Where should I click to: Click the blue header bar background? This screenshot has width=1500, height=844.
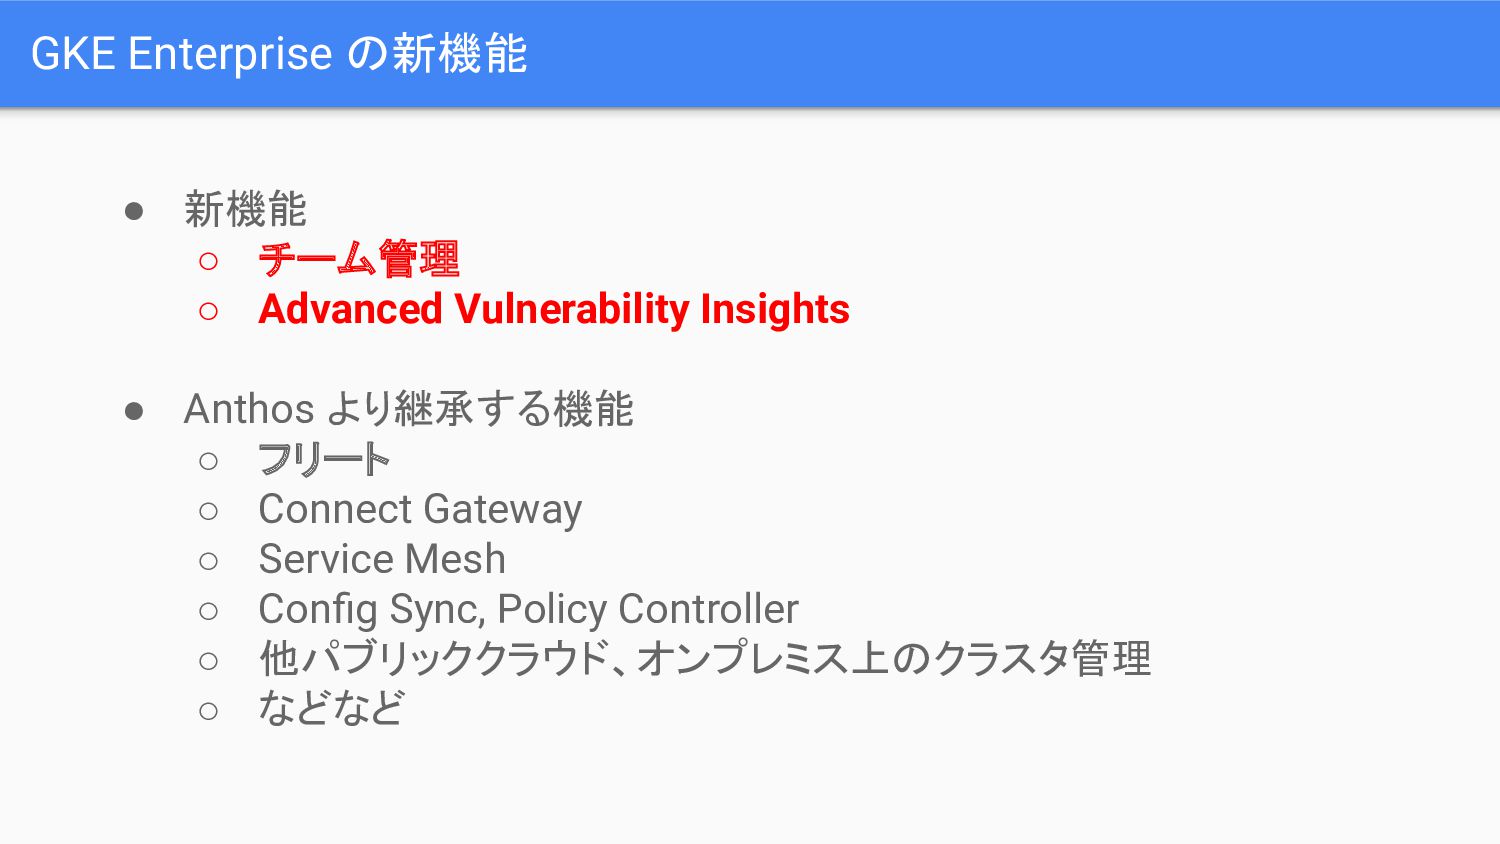click(1000, 54)
